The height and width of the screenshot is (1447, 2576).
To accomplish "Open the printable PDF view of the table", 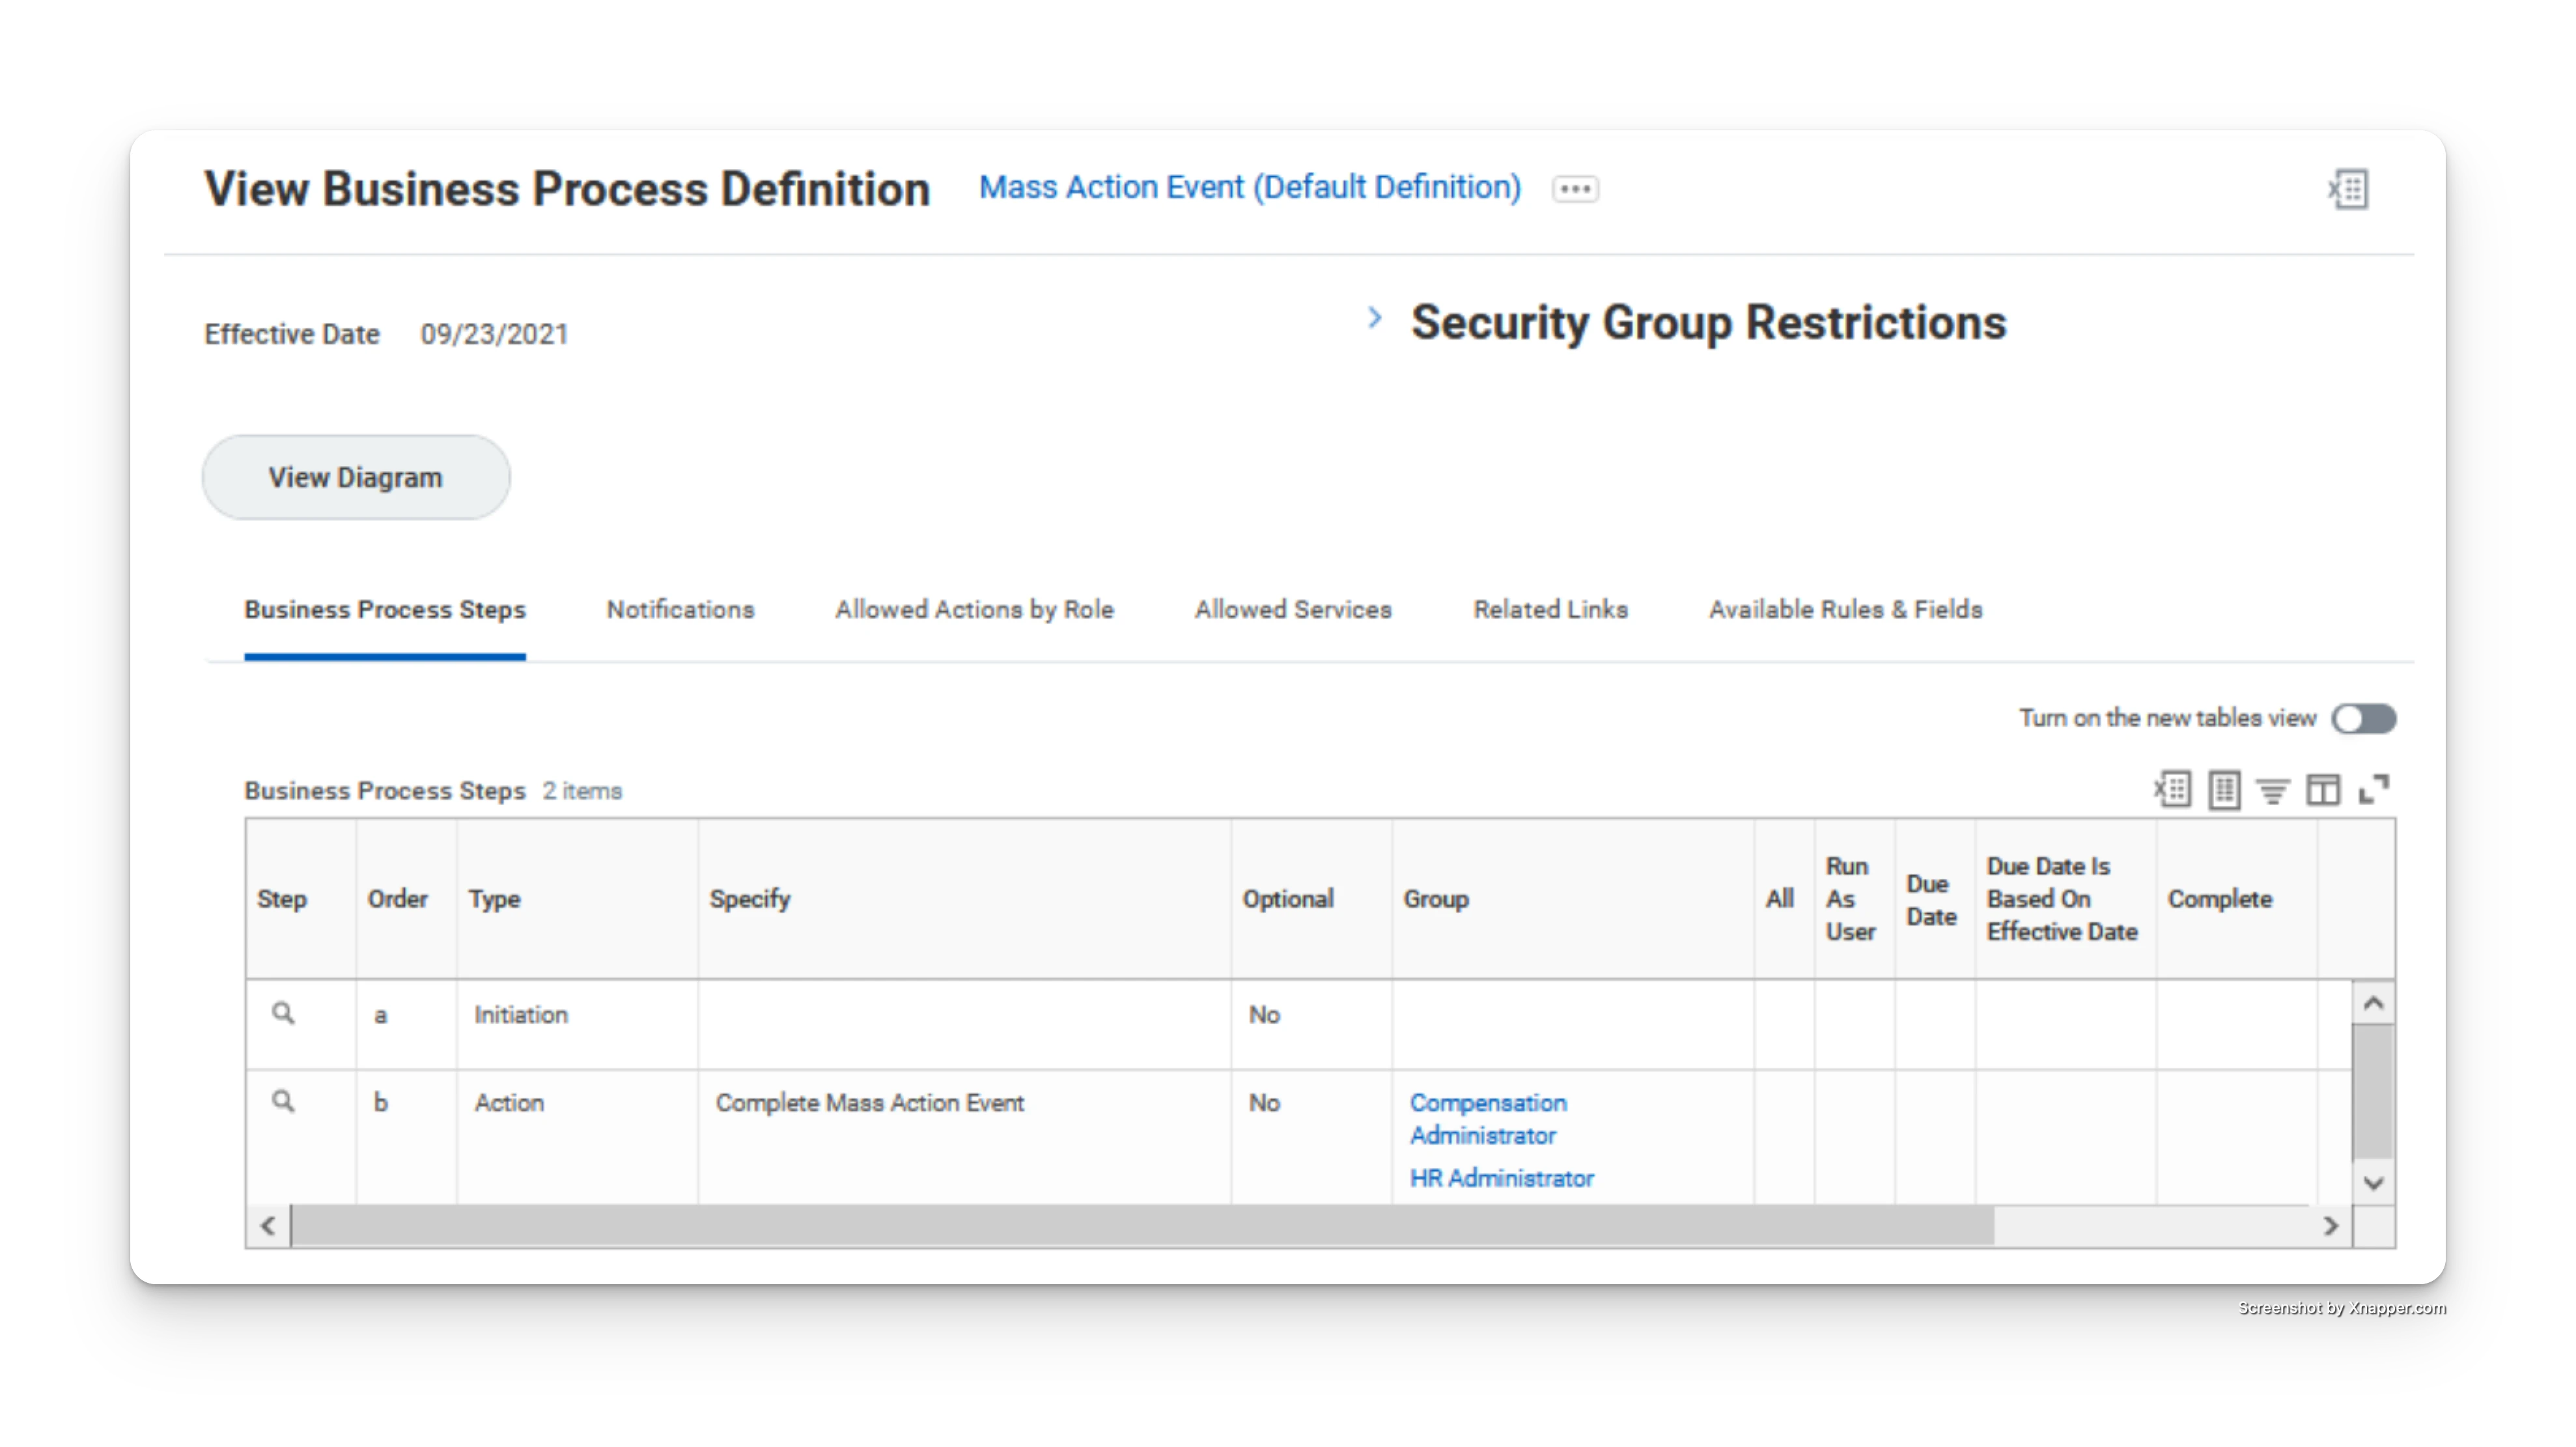I will pos(2224,789).
